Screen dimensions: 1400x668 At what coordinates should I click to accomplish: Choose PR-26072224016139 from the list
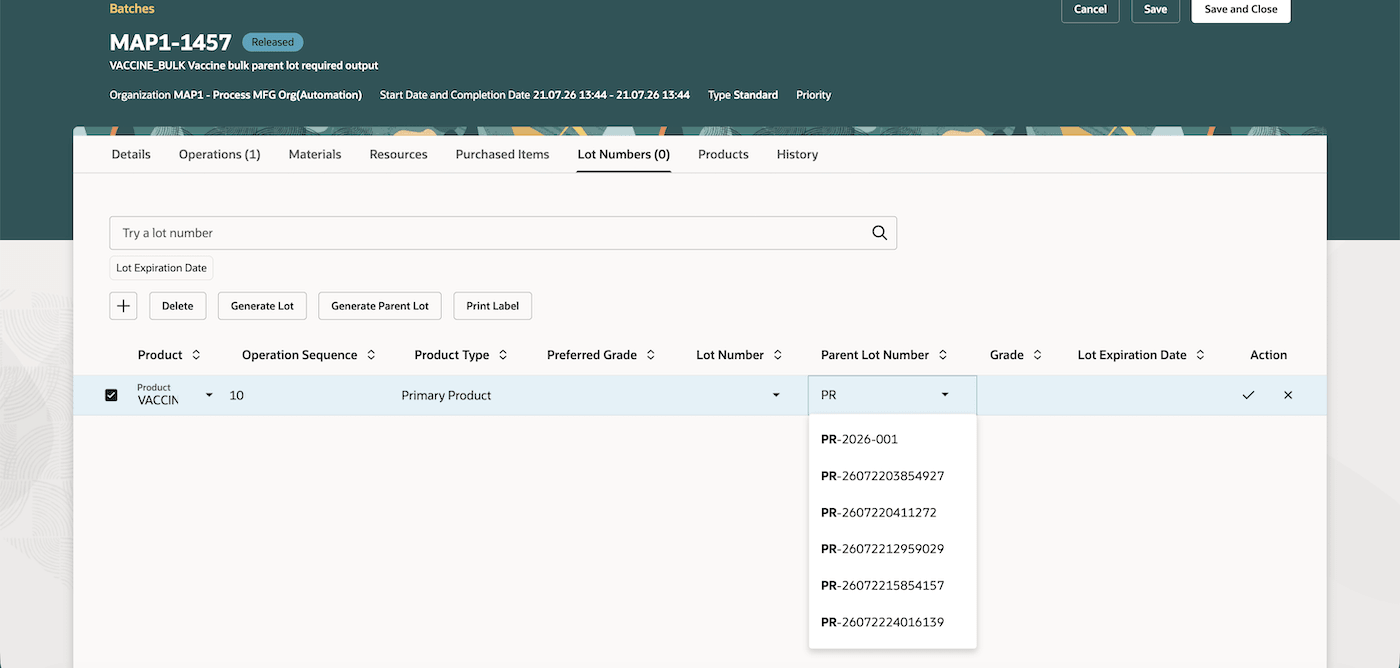892,622
